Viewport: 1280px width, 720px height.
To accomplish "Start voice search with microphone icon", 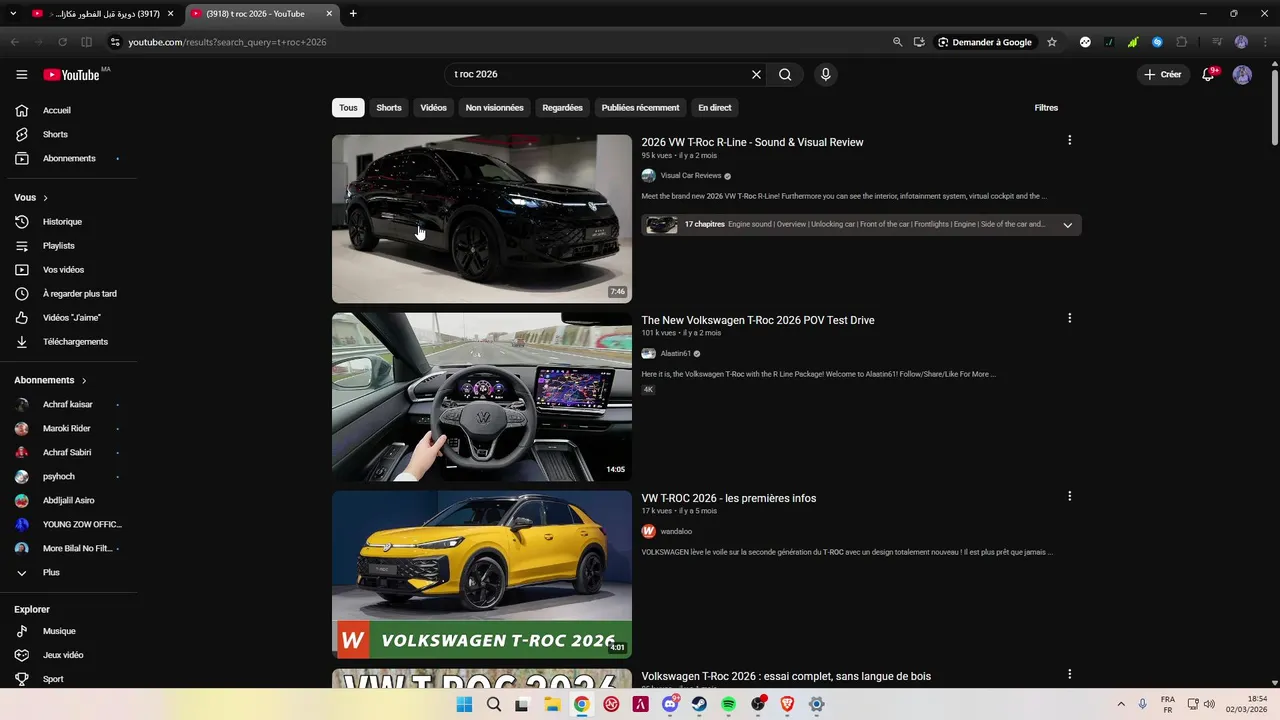I will click(825, 75).
